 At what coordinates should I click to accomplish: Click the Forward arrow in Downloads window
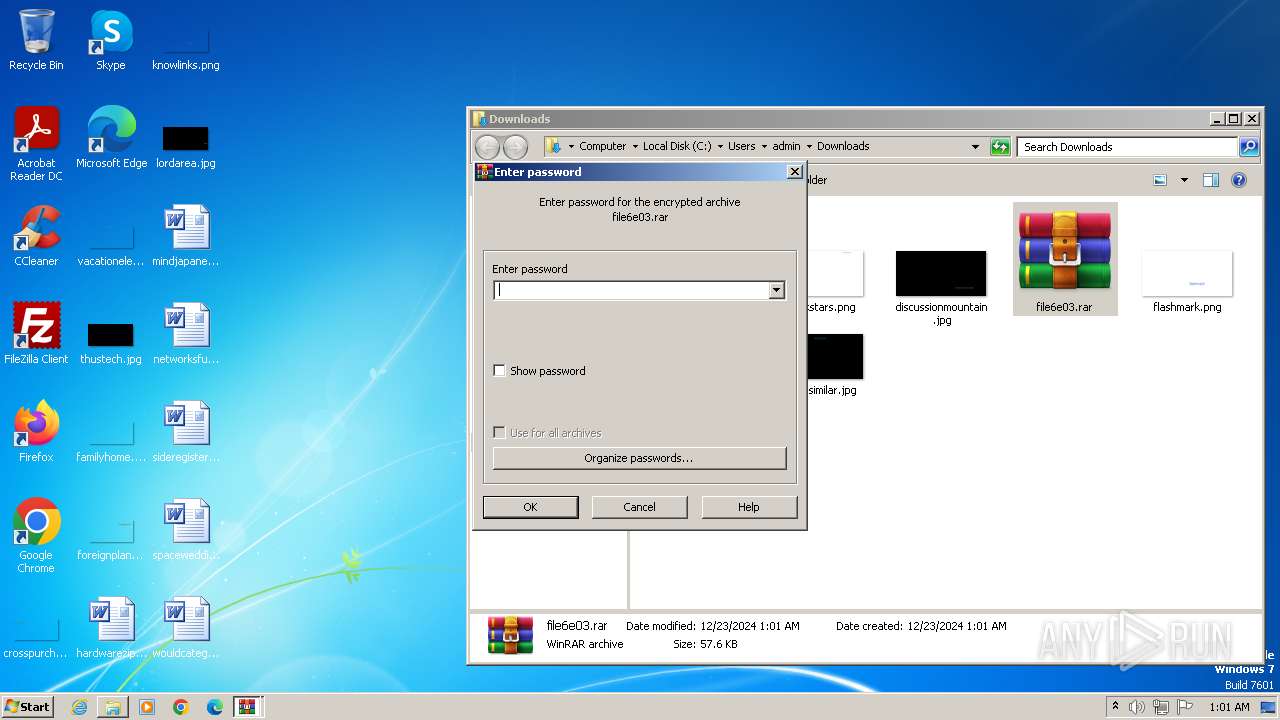(515, 147)
